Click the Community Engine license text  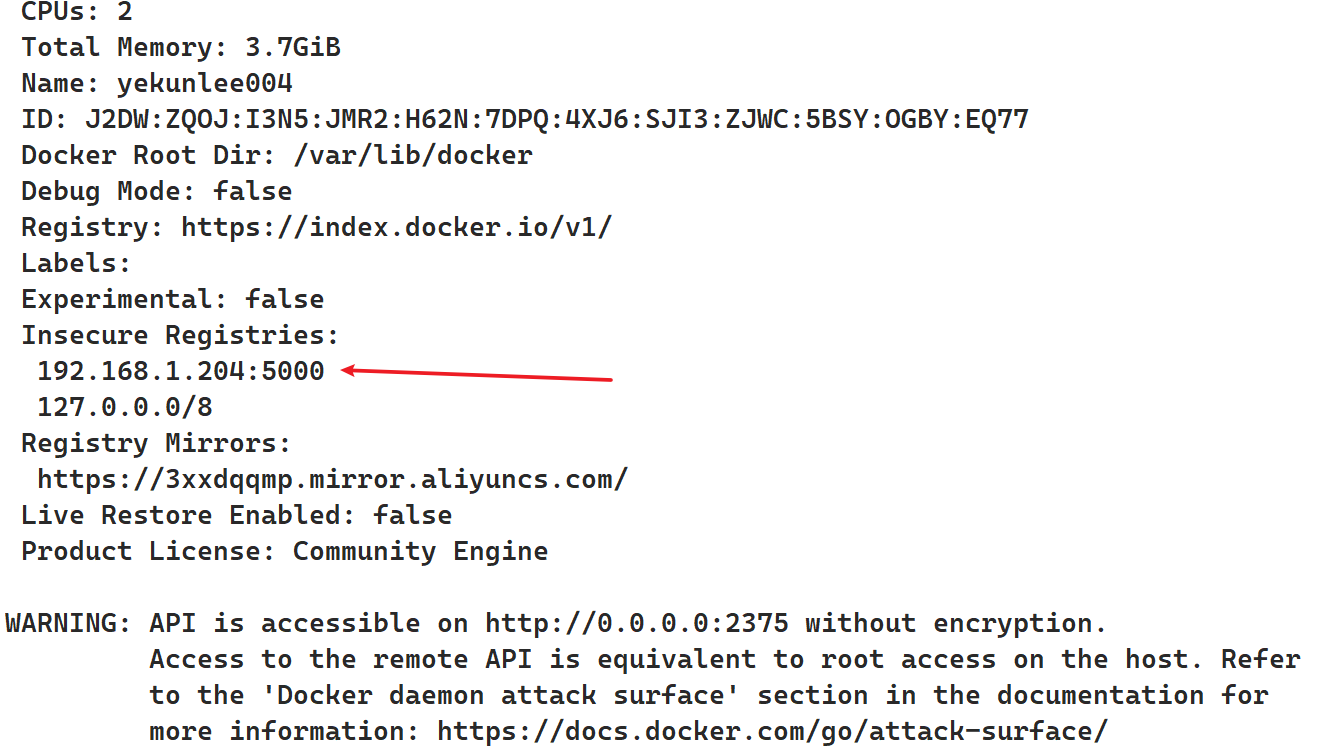tap(420, 551)
